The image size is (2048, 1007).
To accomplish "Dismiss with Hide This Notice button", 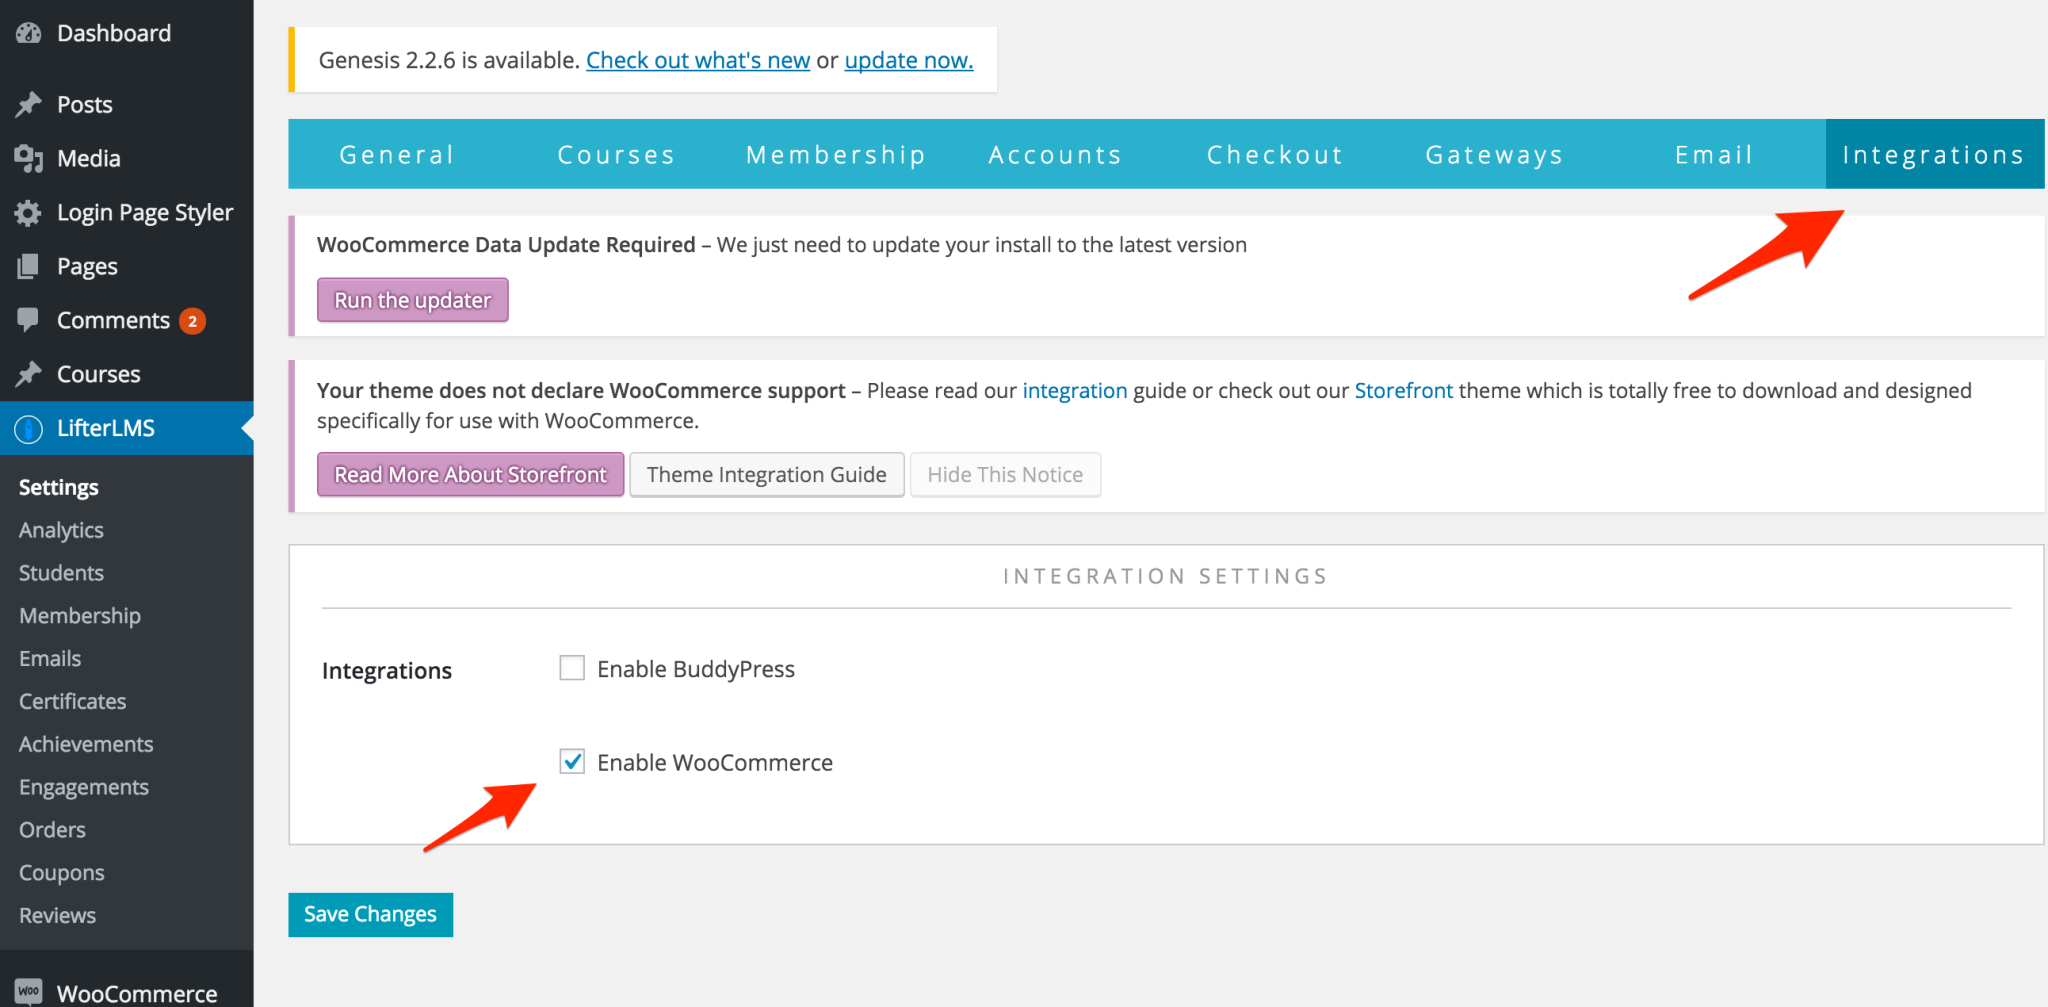I will pos(1005,475).
